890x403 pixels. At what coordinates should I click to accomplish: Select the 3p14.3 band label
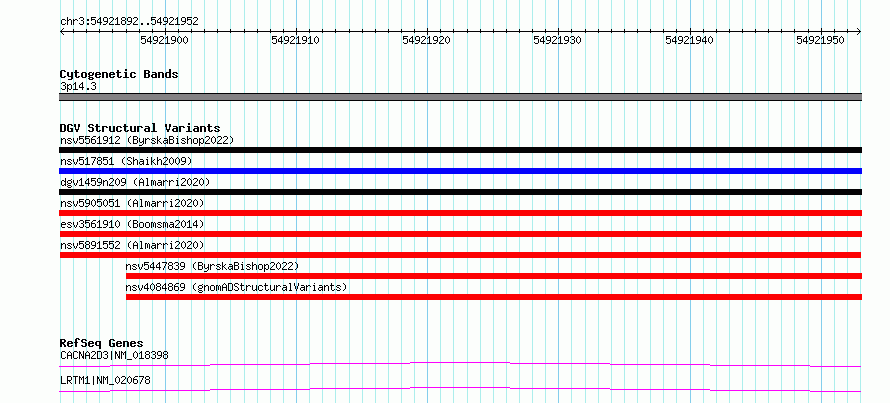pyautogui.click(x=78, y=87)
